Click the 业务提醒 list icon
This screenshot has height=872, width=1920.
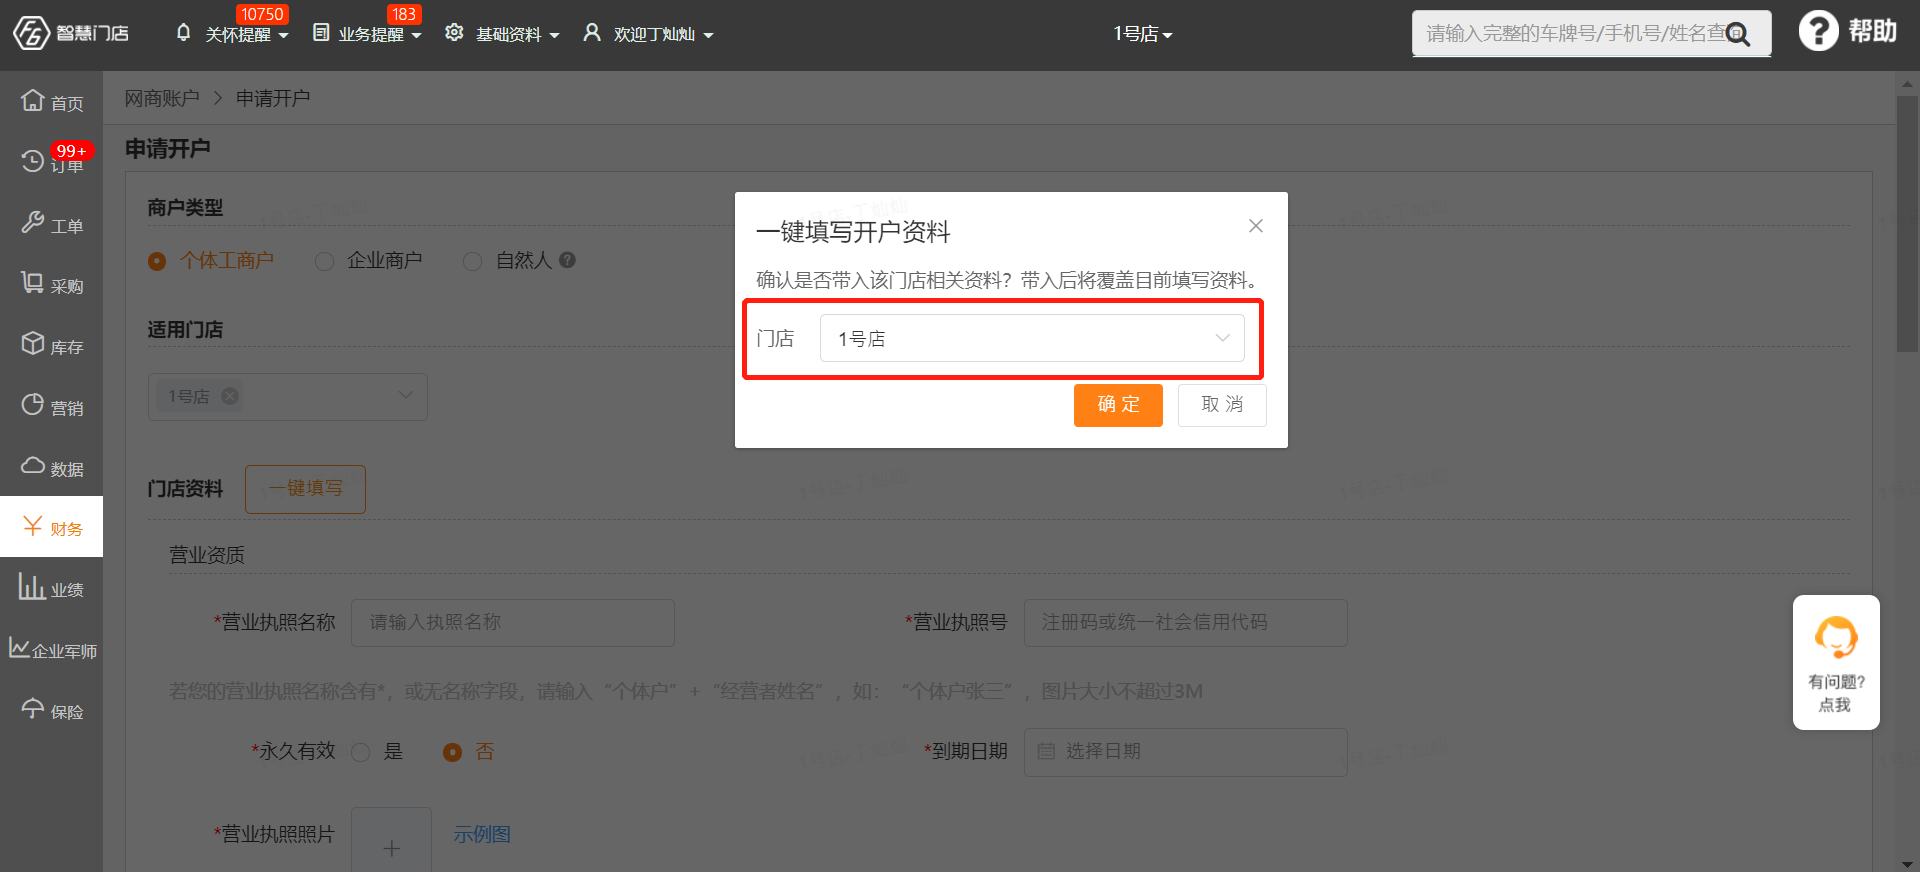coord(321,33)
